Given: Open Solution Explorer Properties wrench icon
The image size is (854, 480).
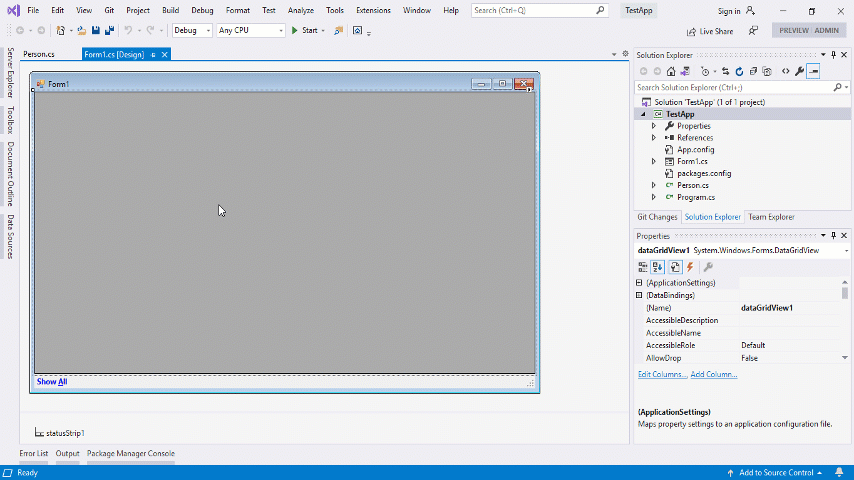Looking at the screenshot, I should [x=800, y=71].
